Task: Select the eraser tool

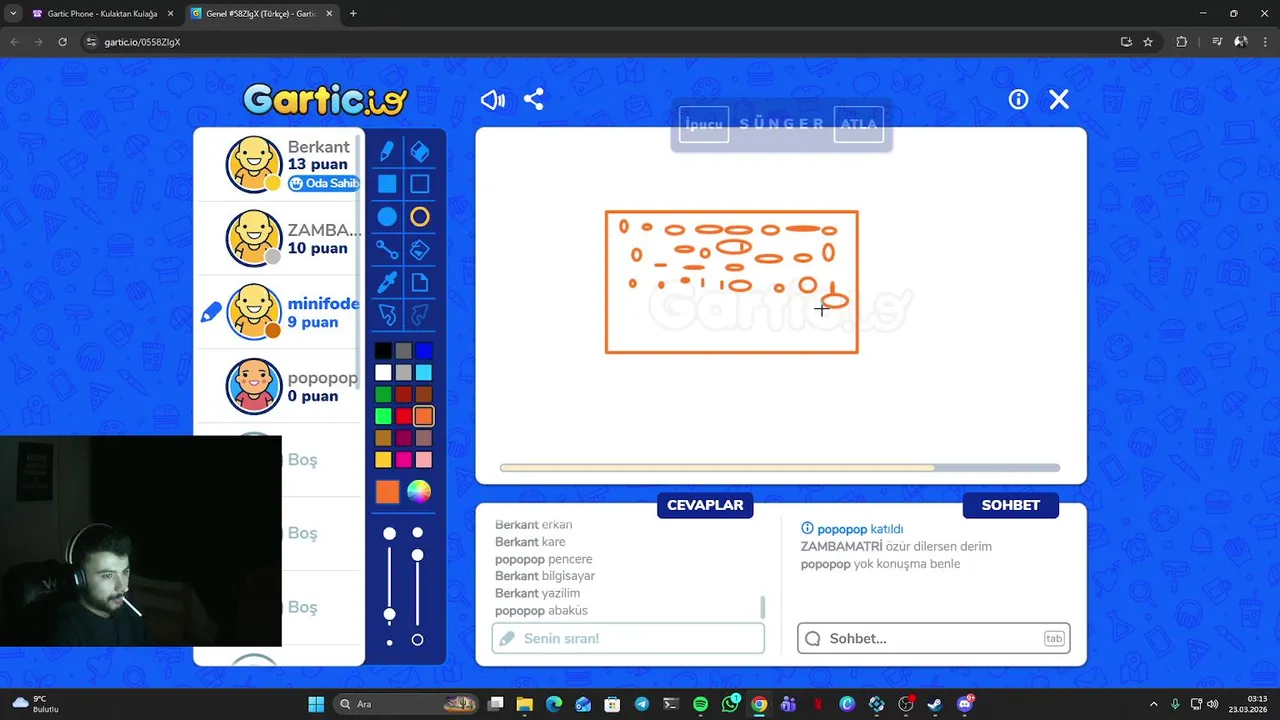Action: pyautogui.click(x=420, y=151)
